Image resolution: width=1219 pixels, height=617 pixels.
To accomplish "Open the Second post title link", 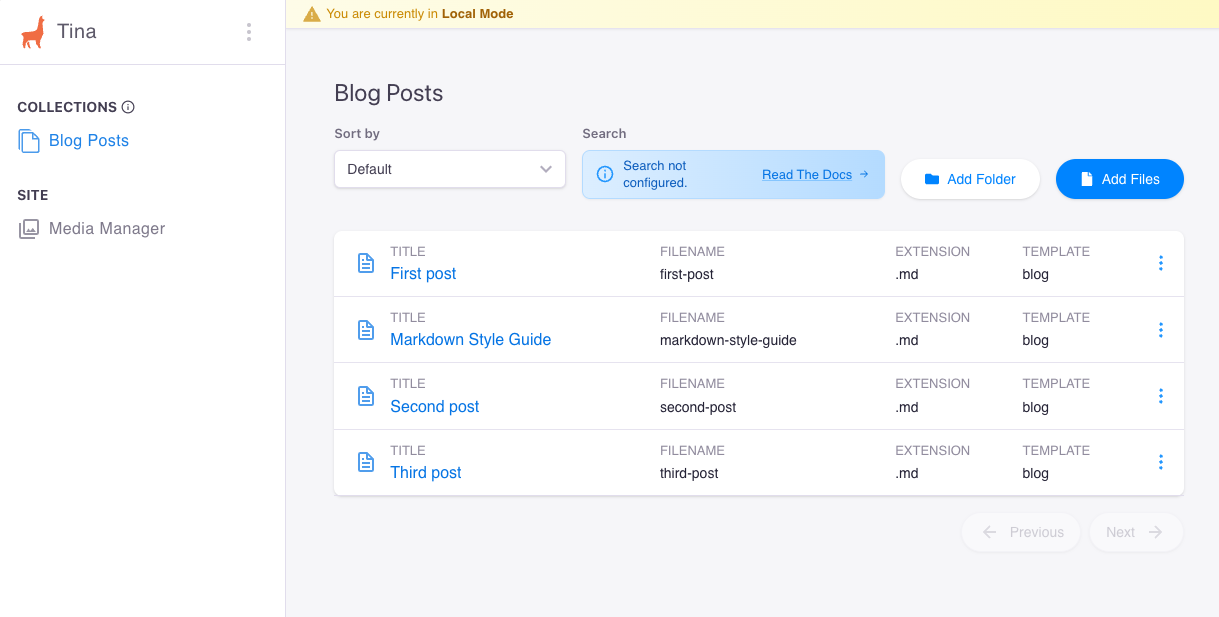I will (434, 407).
